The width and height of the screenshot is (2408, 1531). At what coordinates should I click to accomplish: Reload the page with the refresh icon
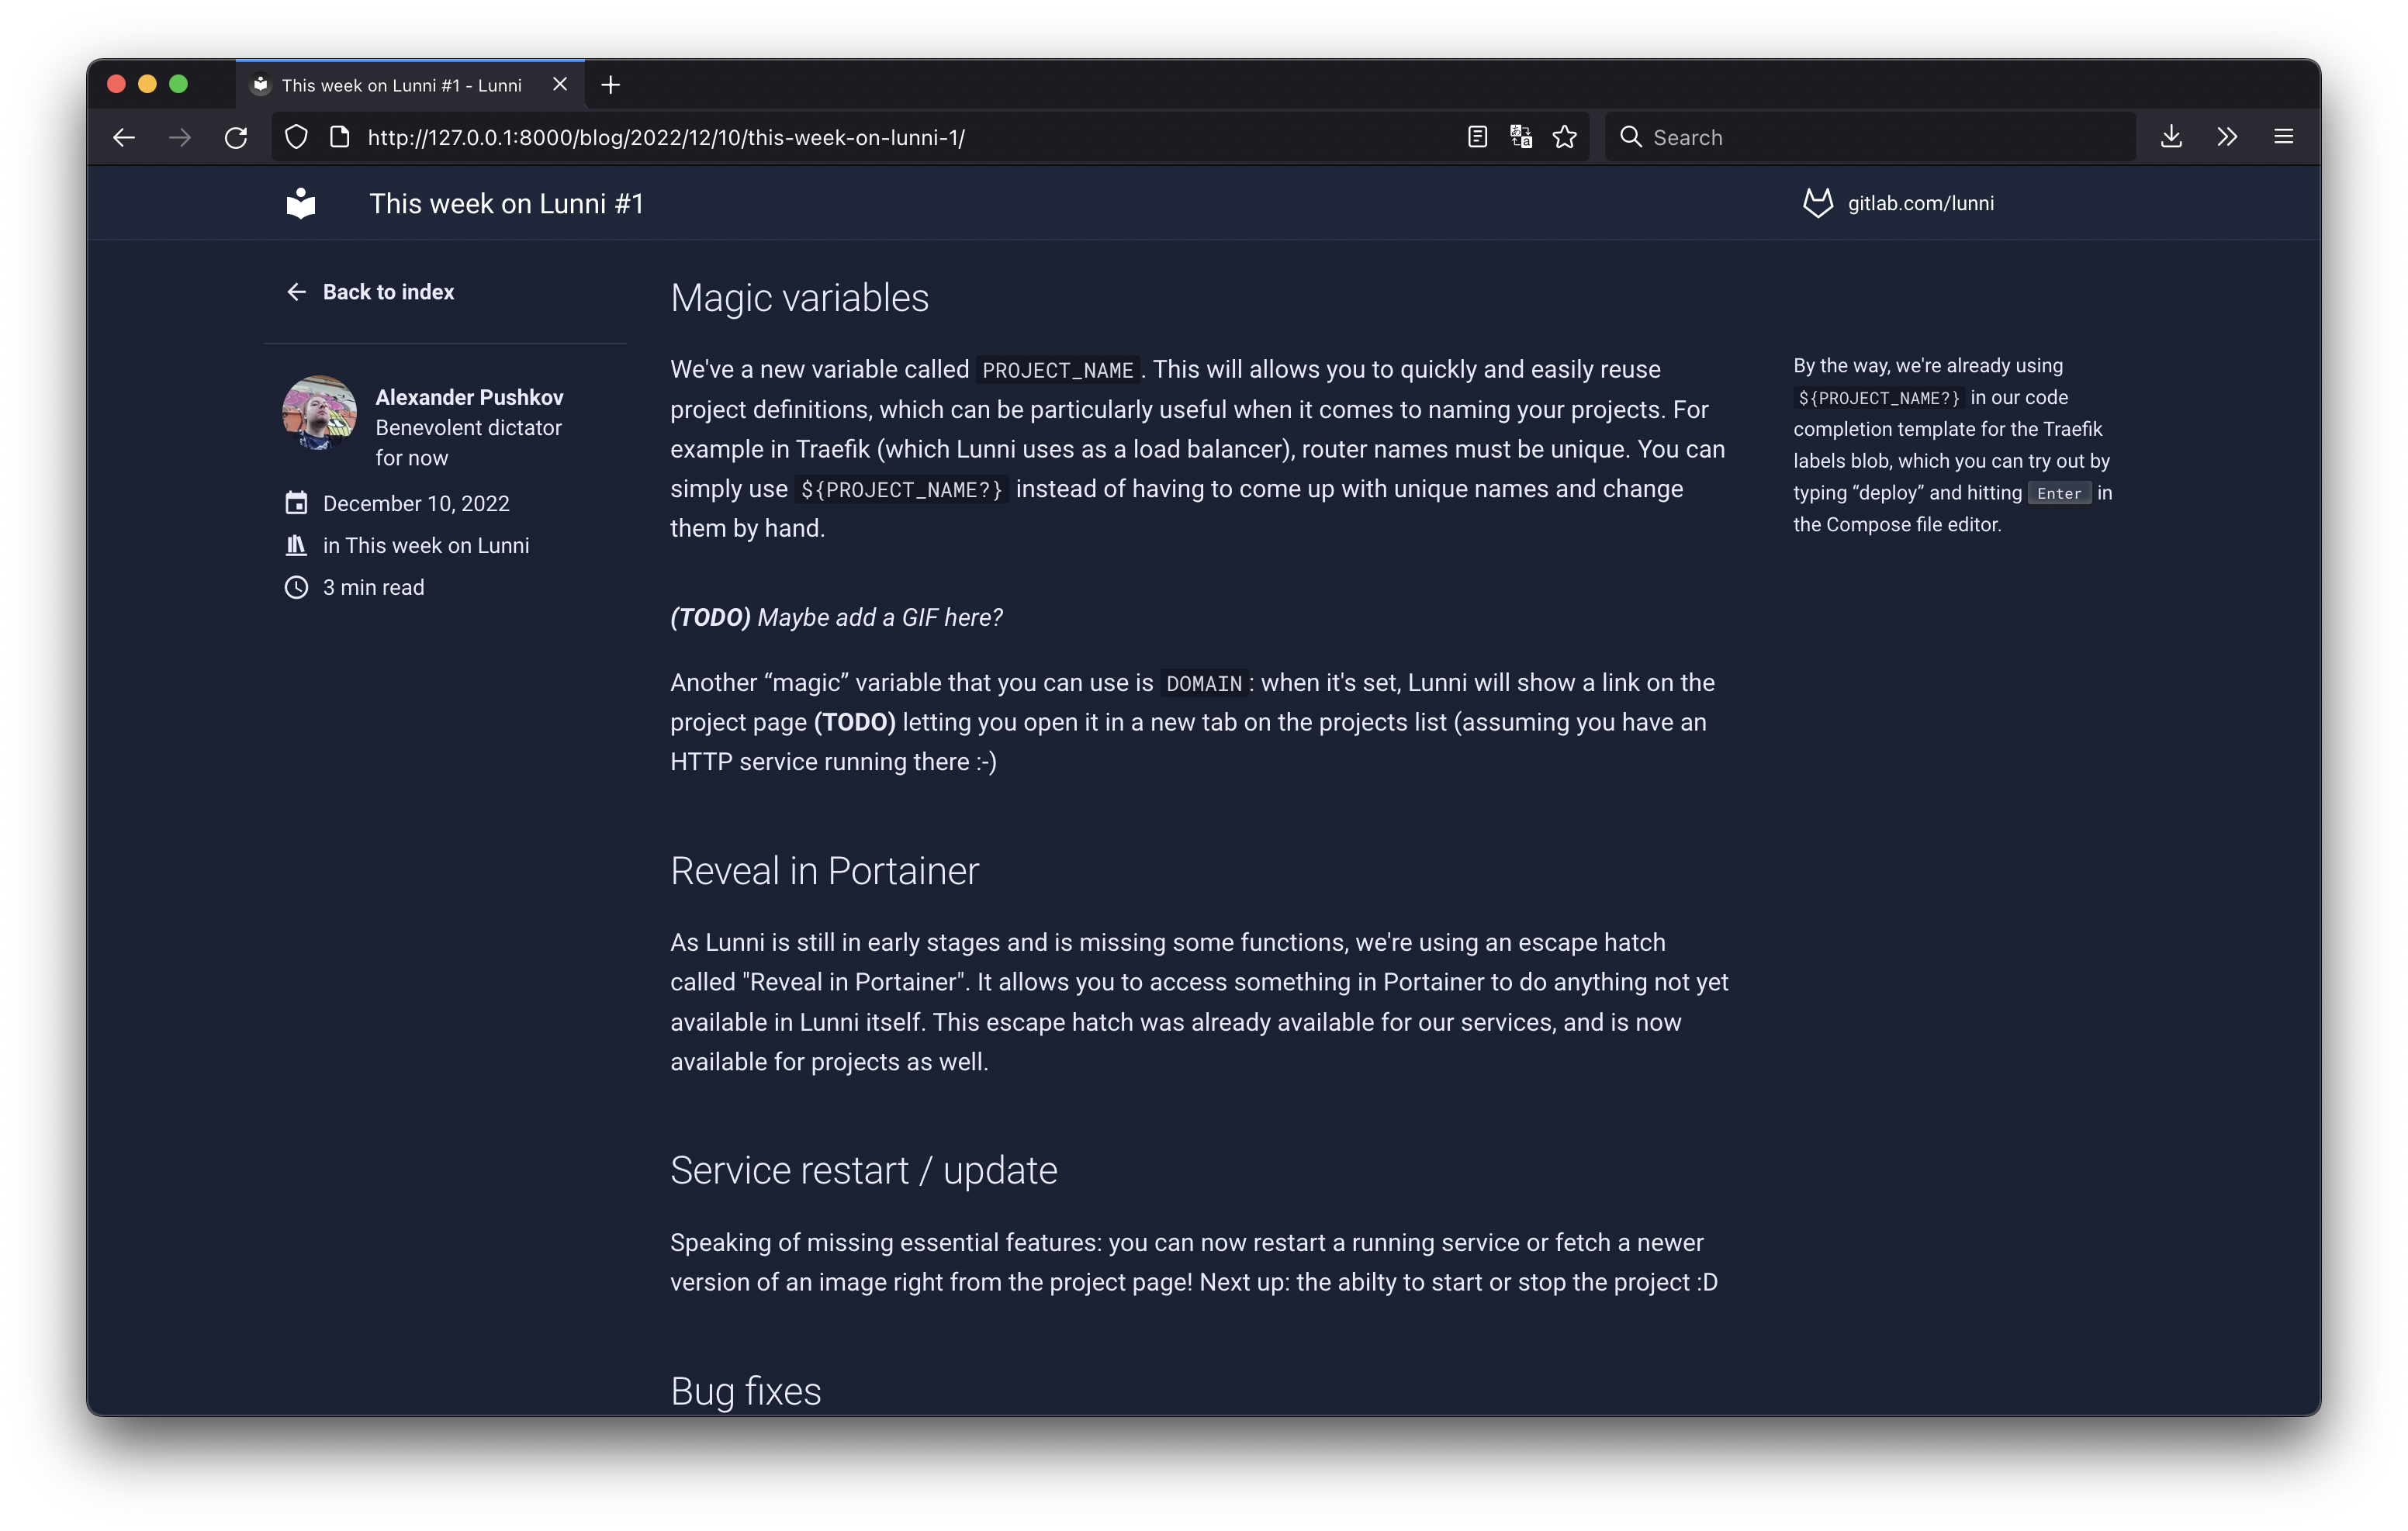point(236,137)
